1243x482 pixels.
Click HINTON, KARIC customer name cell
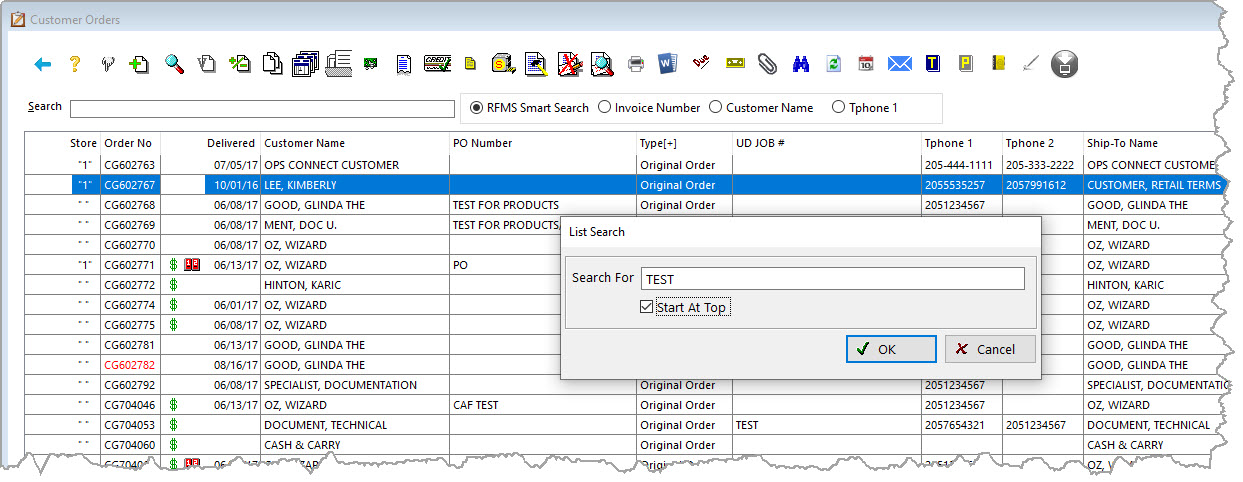coord(355,285)
